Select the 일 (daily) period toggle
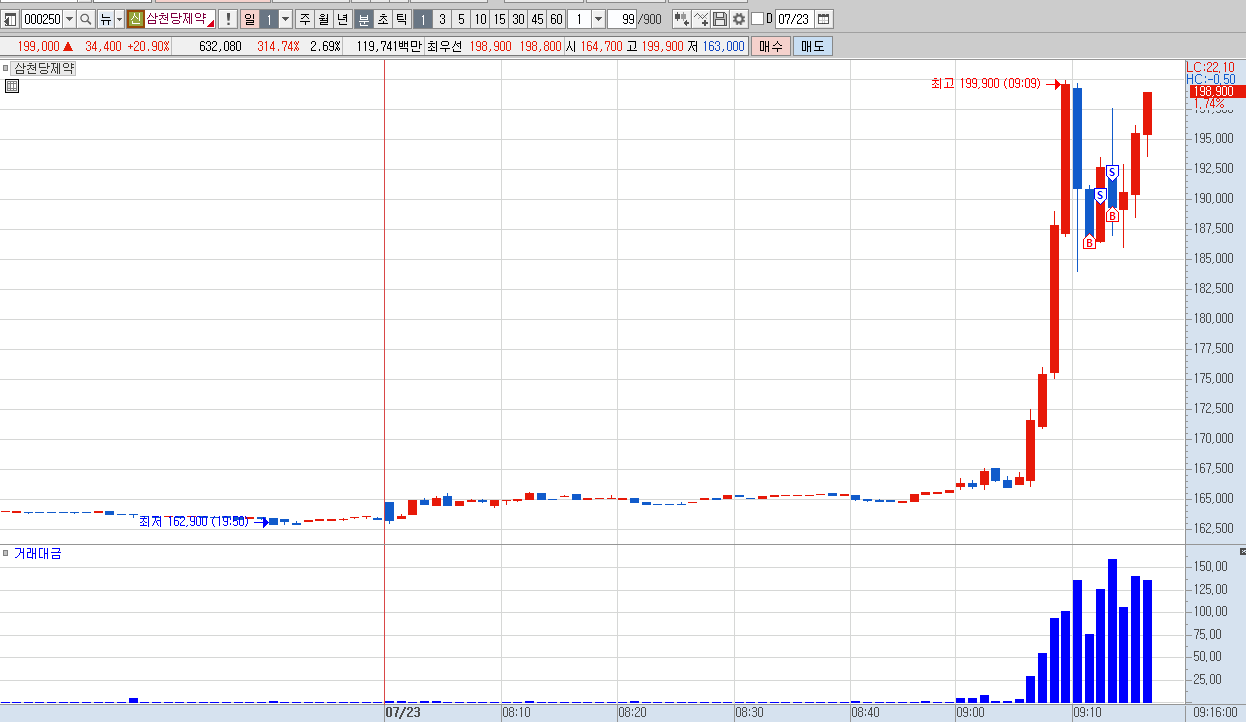 249,19
